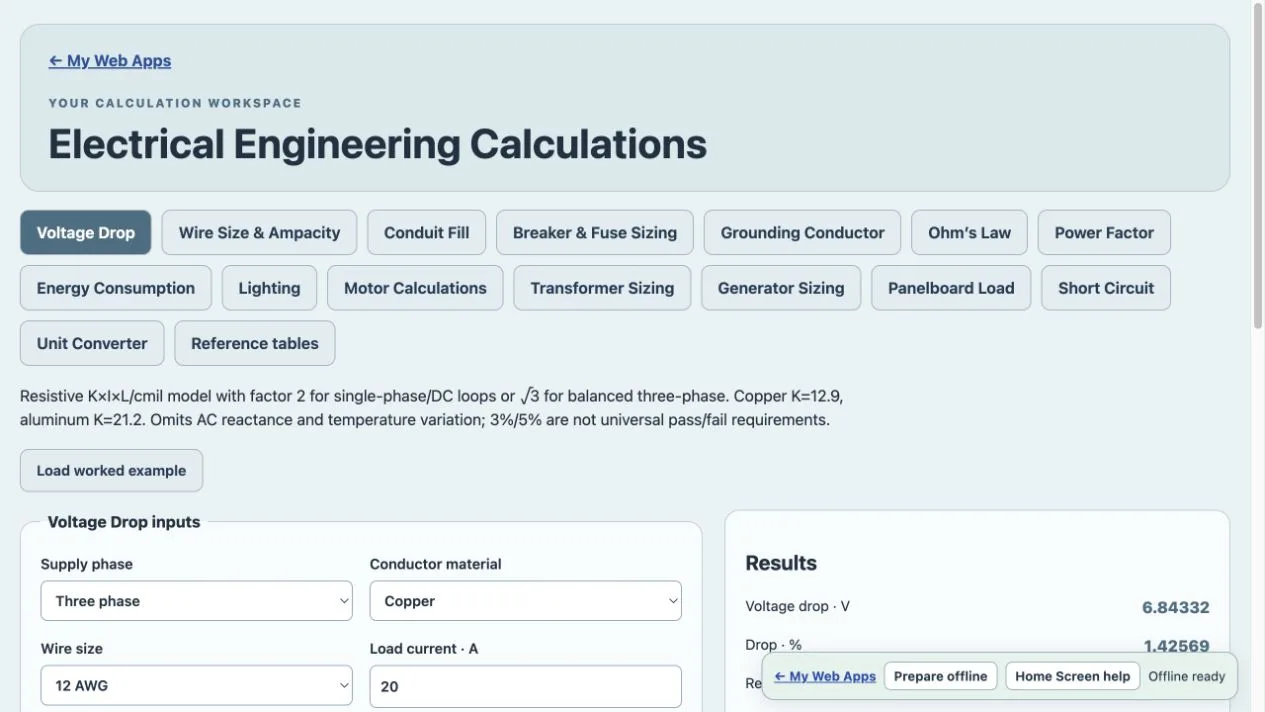The height and width of the screenshot is (712, 1265).
Task: Open Home Screen help
Action: pyautogui.click(x=1072, y=676)
